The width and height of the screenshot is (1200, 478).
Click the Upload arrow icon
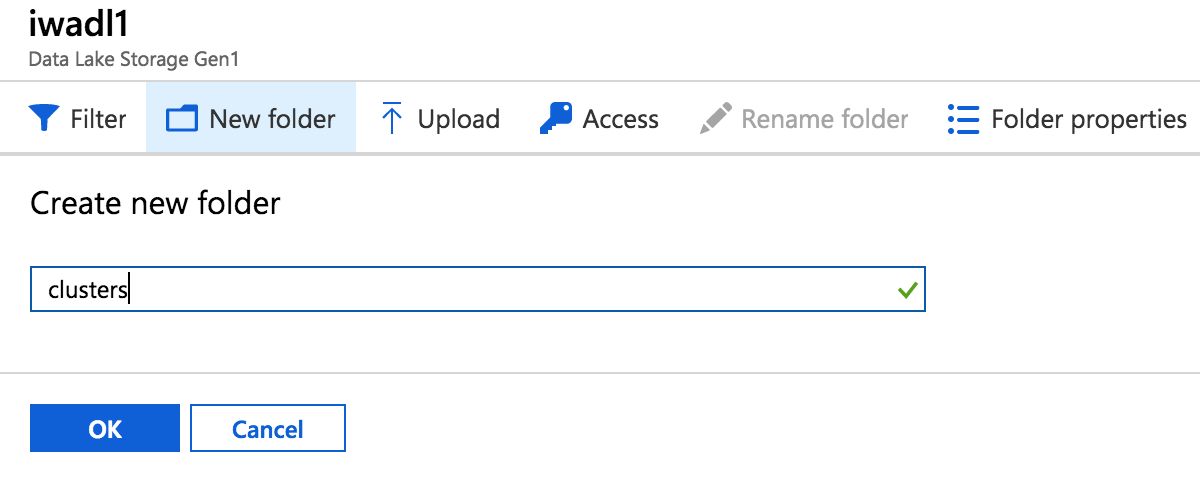(x=392, y=119)
